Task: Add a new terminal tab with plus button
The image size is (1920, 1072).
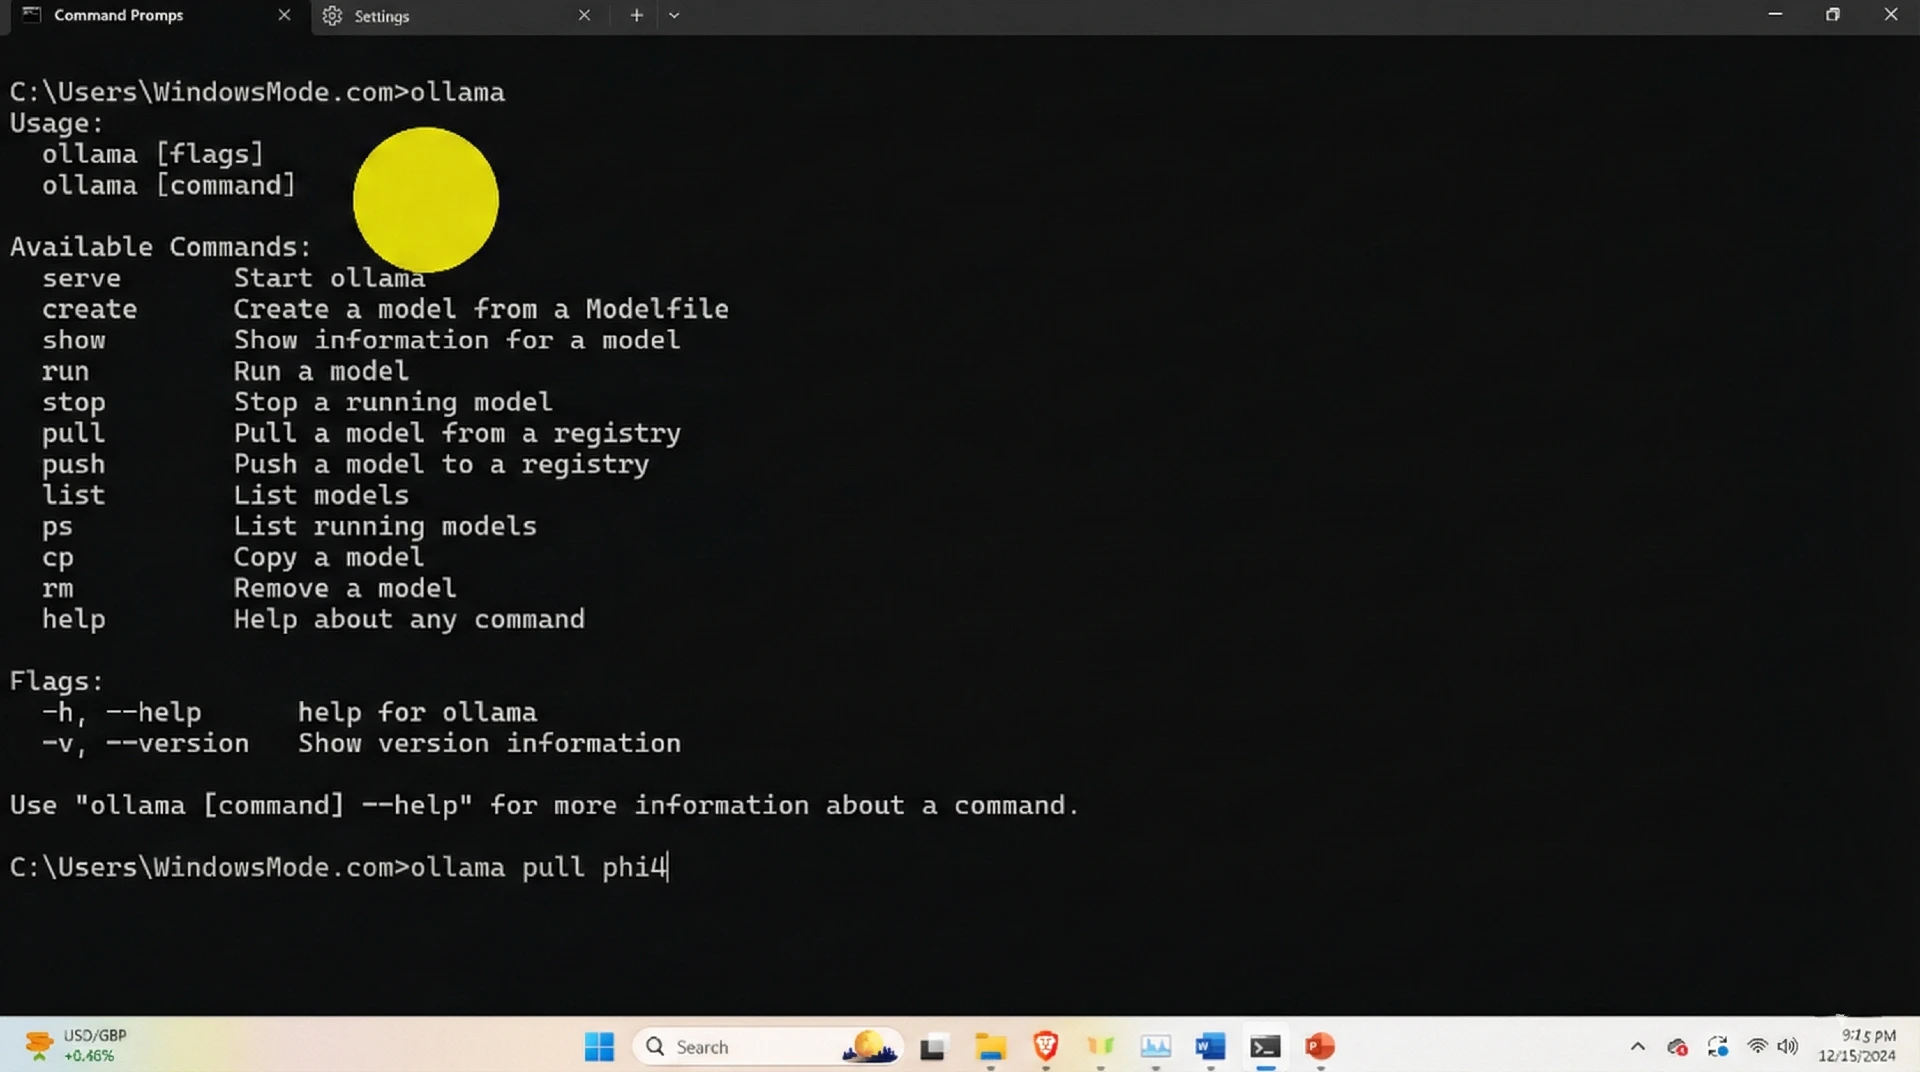Action: (636, 16)
